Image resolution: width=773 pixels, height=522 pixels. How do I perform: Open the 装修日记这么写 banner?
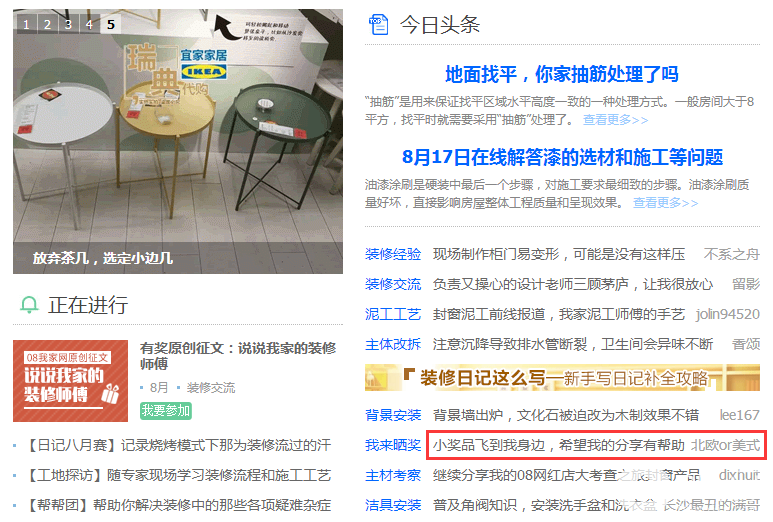point(562,378)
